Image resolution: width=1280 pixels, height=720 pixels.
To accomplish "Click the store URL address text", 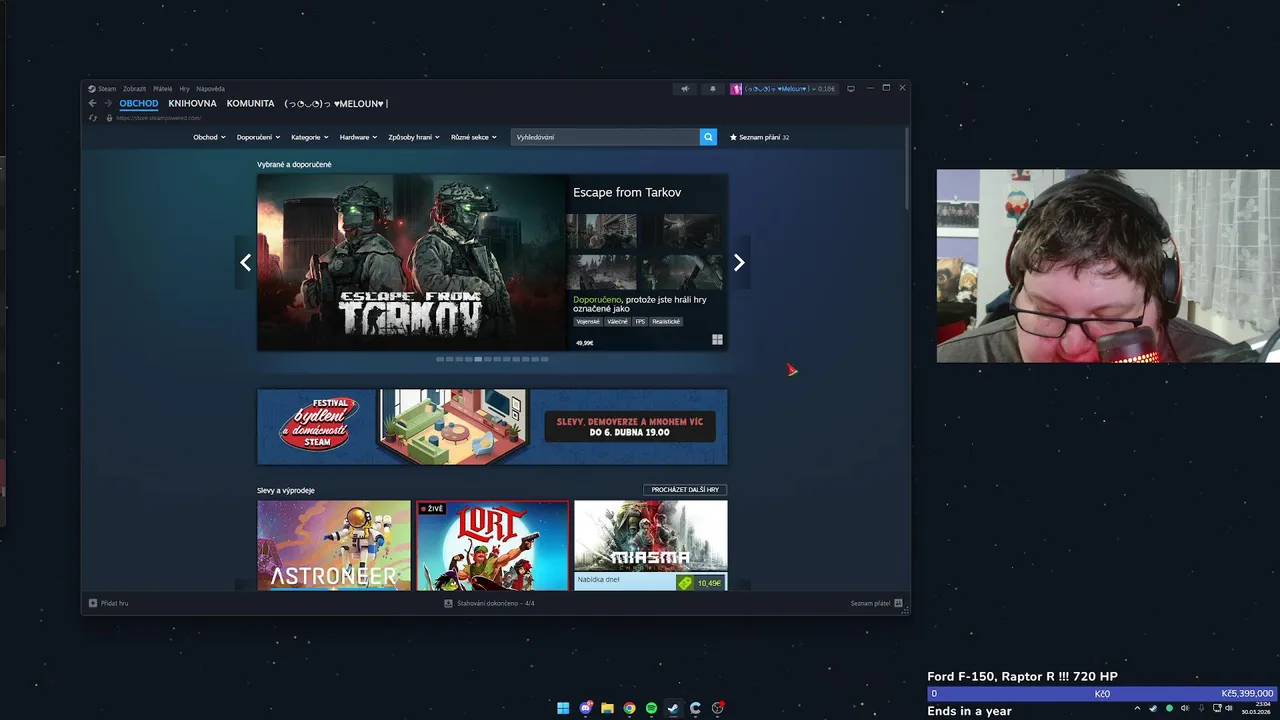I will pyautogui.click(x=159, y=118).
